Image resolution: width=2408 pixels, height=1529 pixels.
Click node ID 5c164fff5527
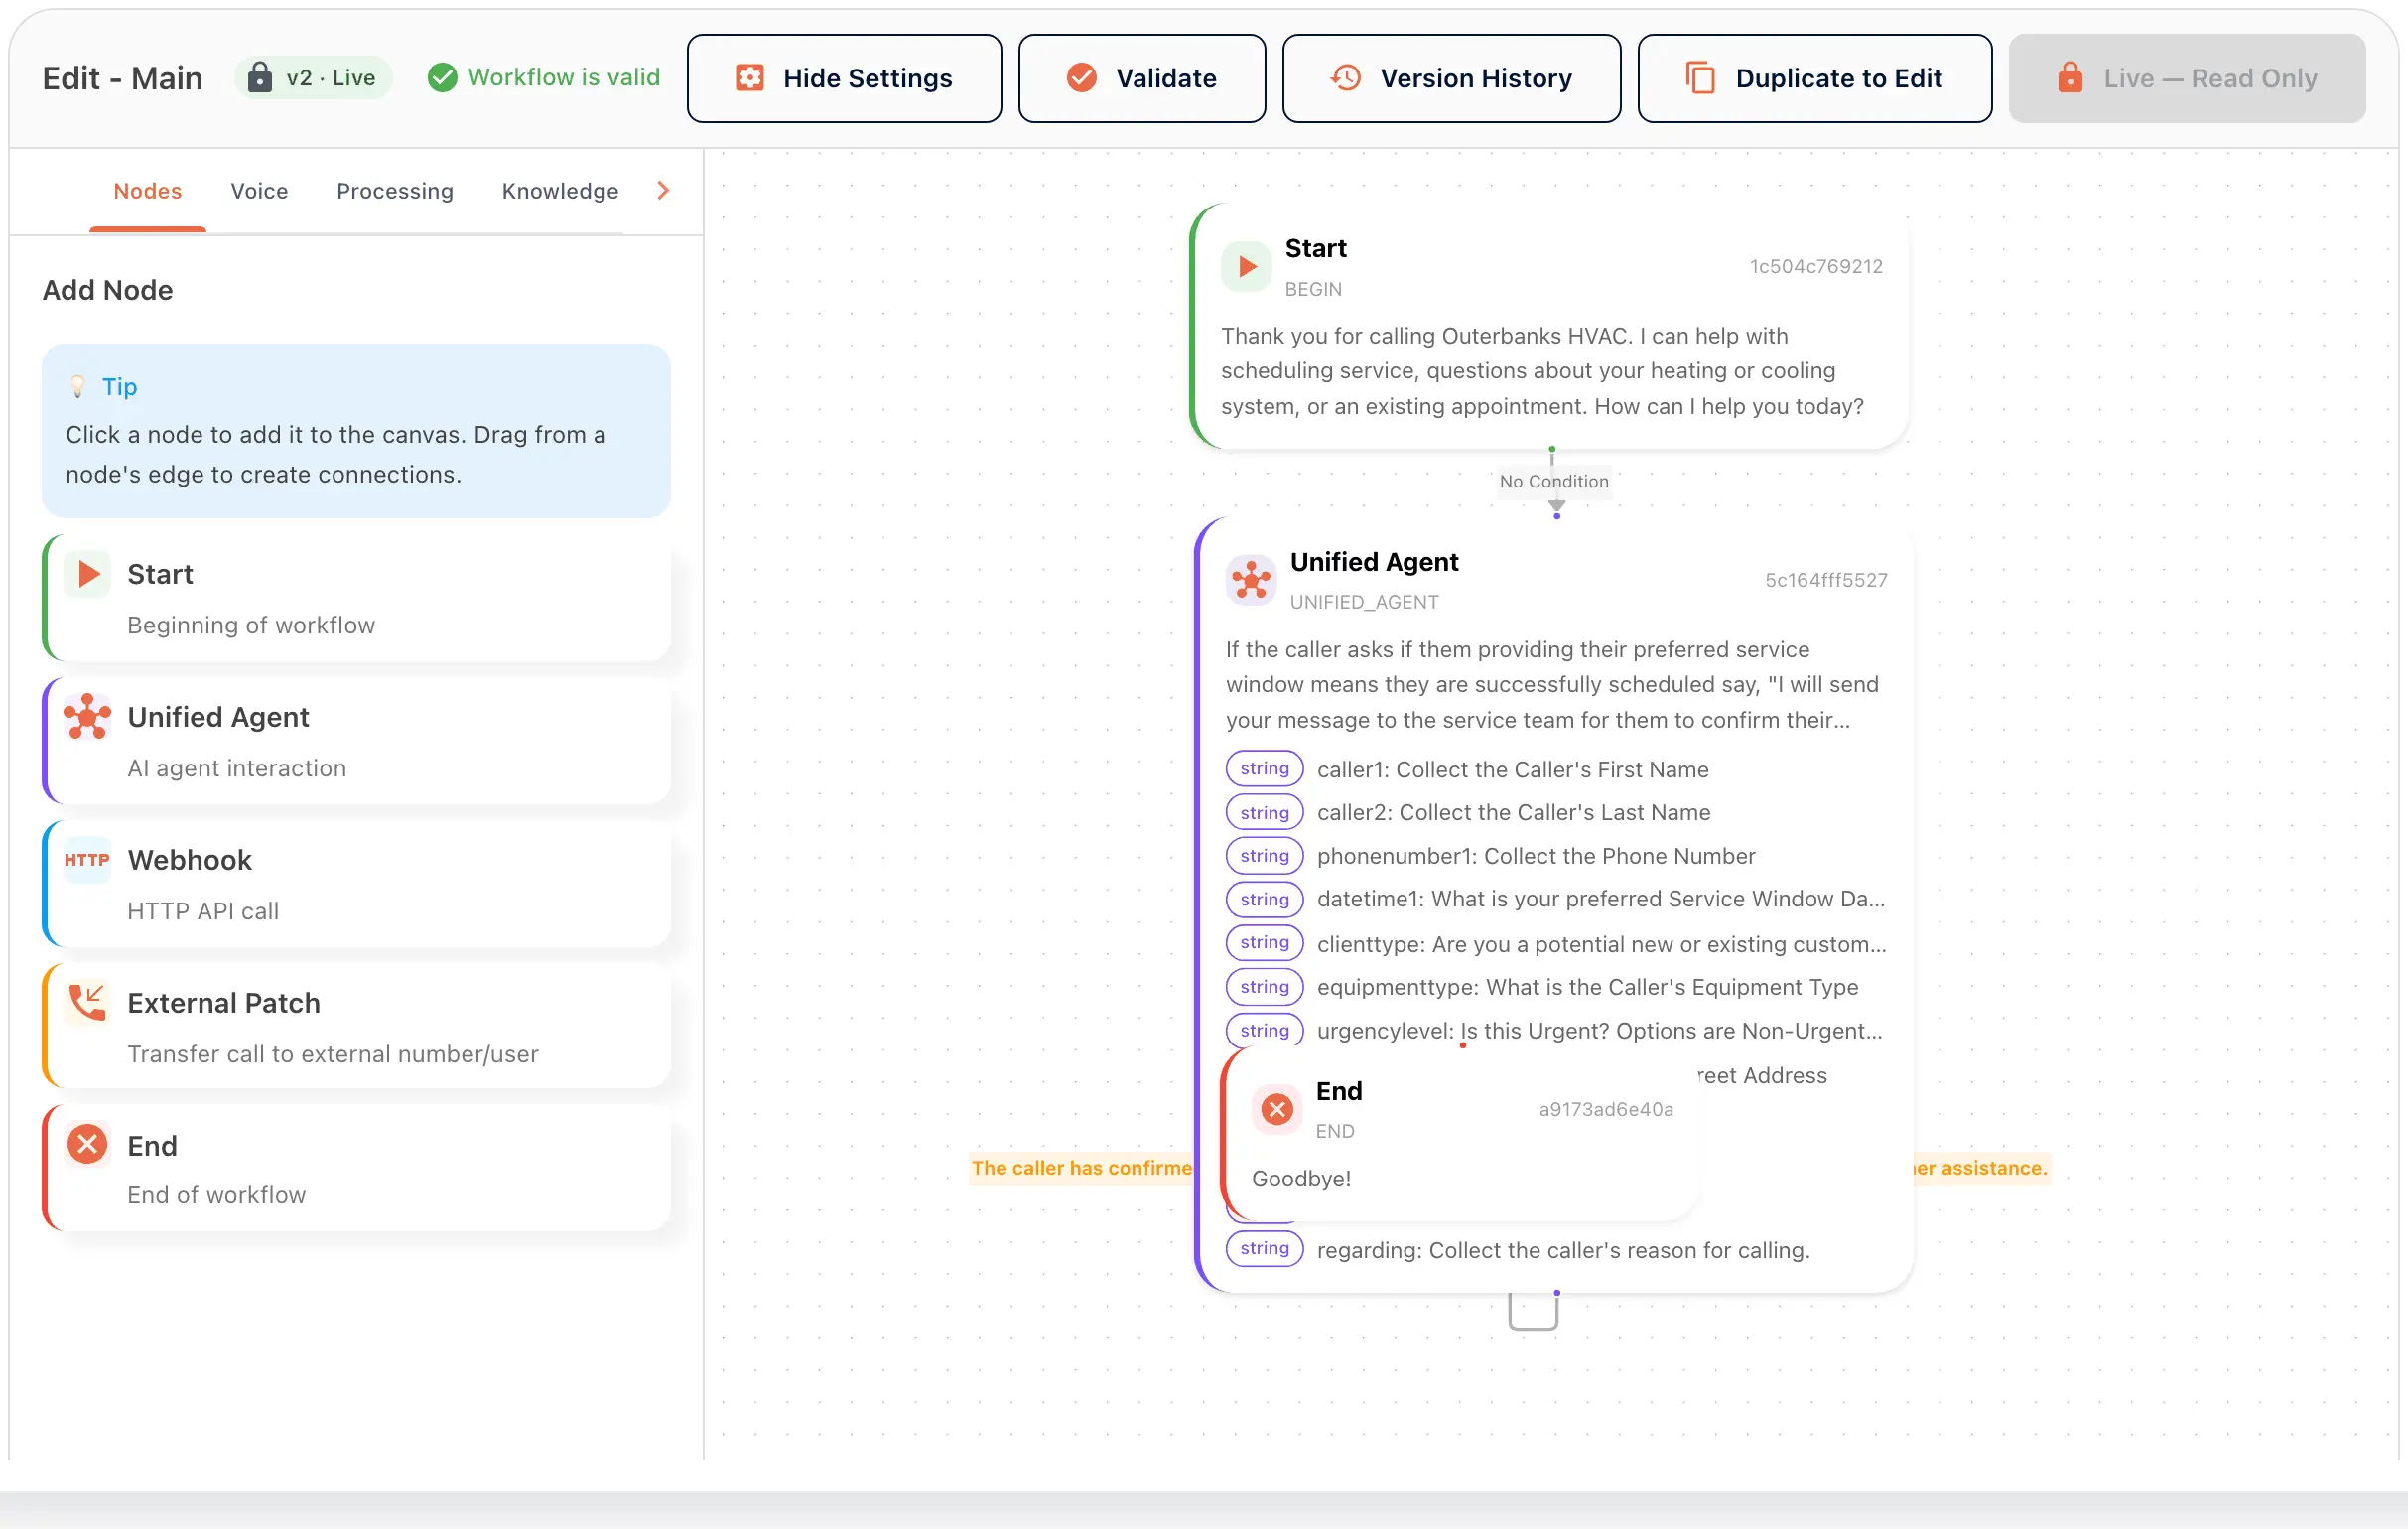tap(1826, 580)
